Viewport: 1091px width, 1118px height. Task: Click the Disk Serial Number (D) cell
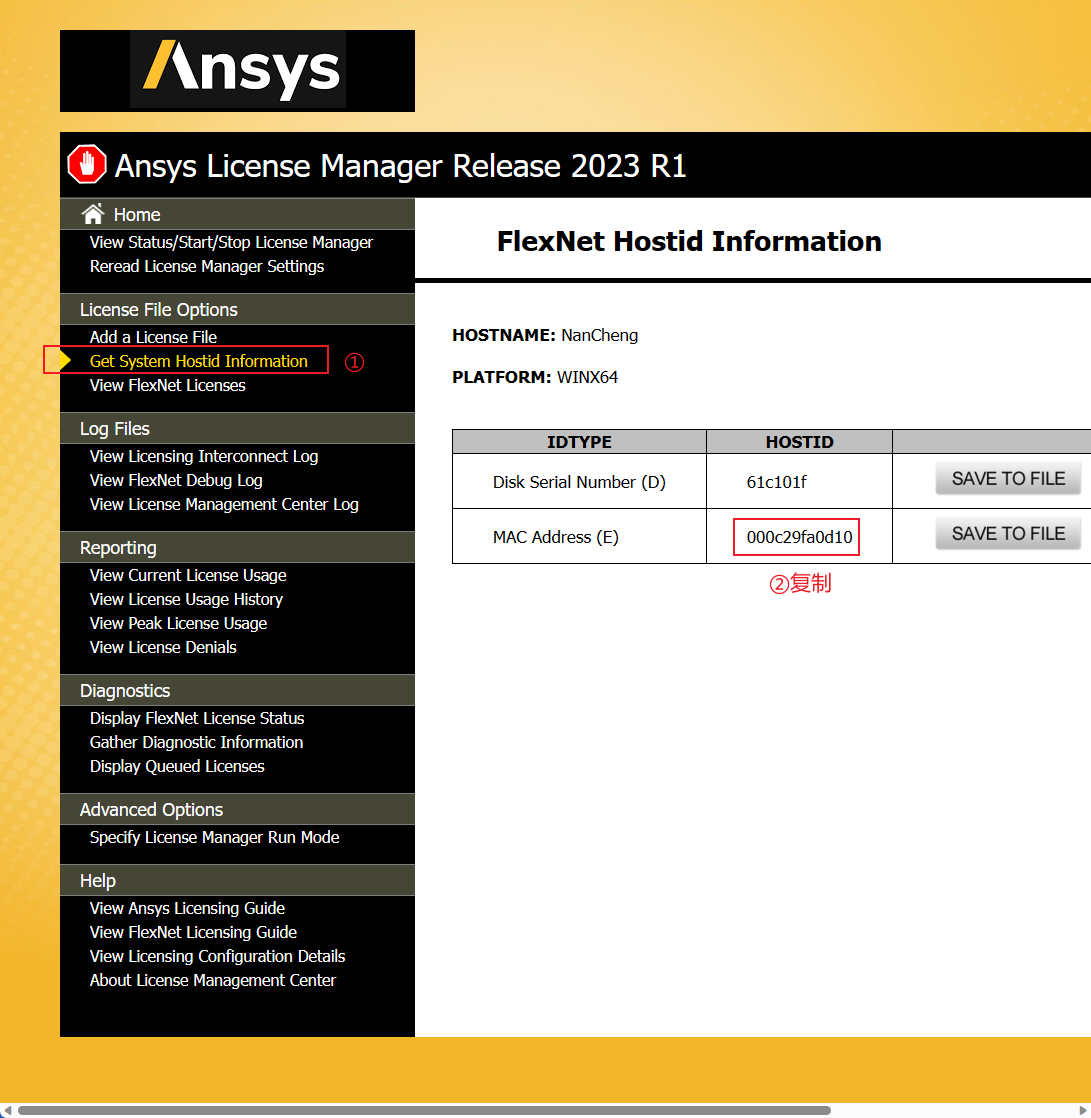point(579,483)
